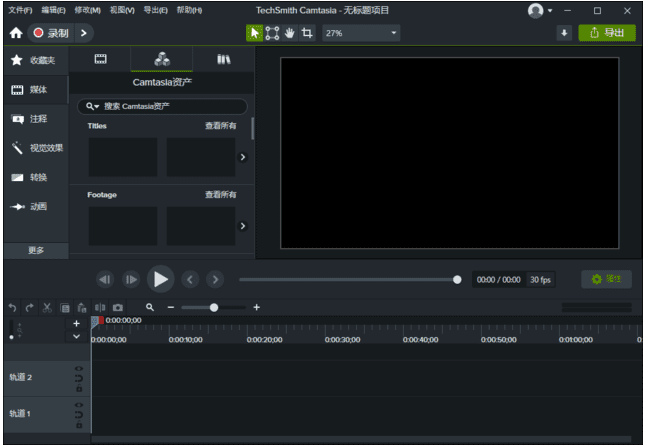
Task: Click the 搜索 Camtasia资产 search field
Action: pos(162,107)
